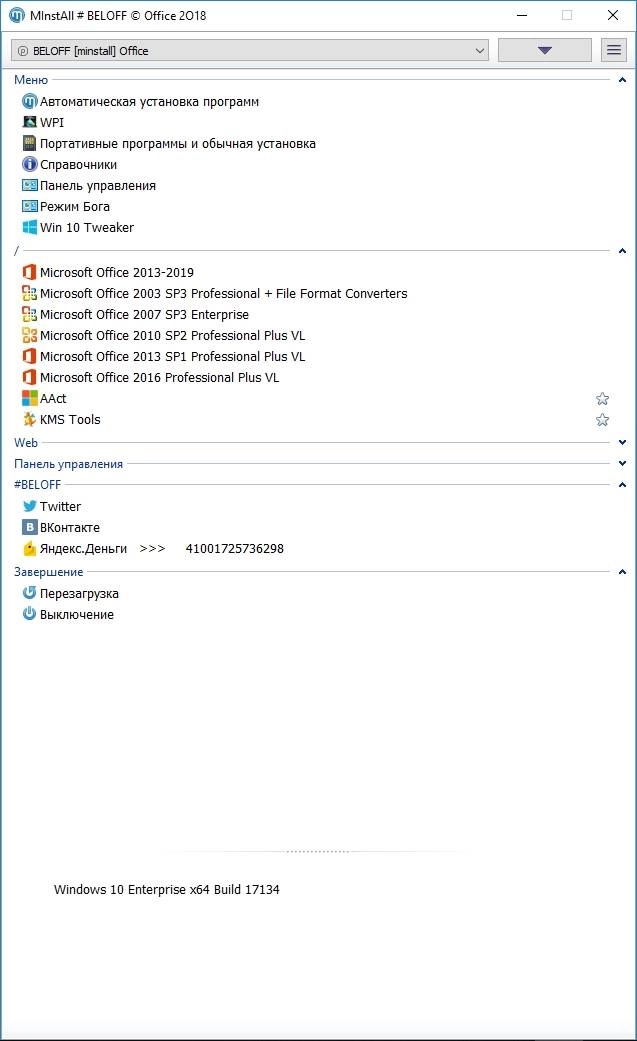Toggle the favorite star for KMS Tools

coord(602,420)
